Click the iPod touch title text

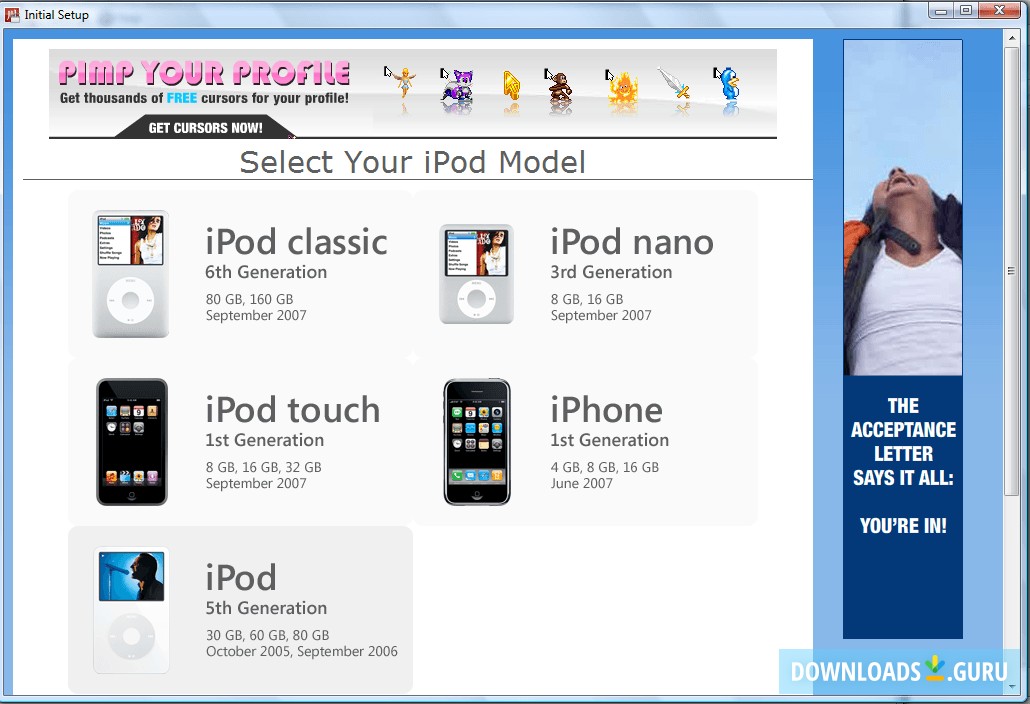(x=293, y=410)
